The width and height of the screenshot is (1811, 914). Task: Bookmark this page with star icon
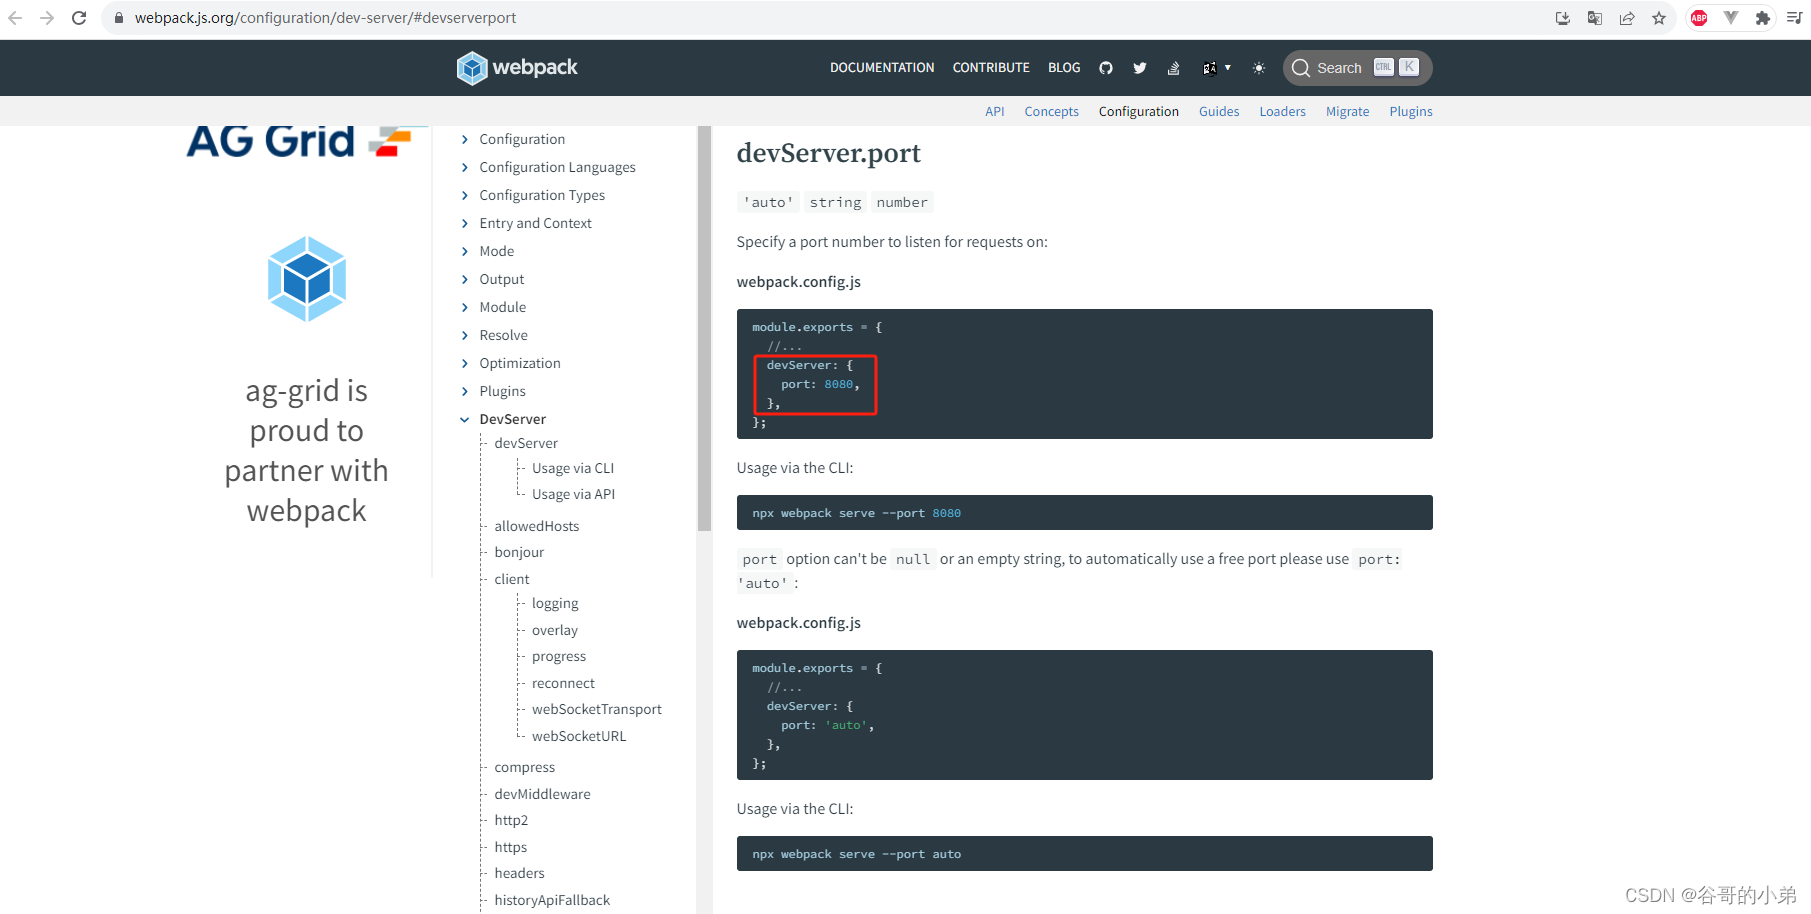point(1659,18)
